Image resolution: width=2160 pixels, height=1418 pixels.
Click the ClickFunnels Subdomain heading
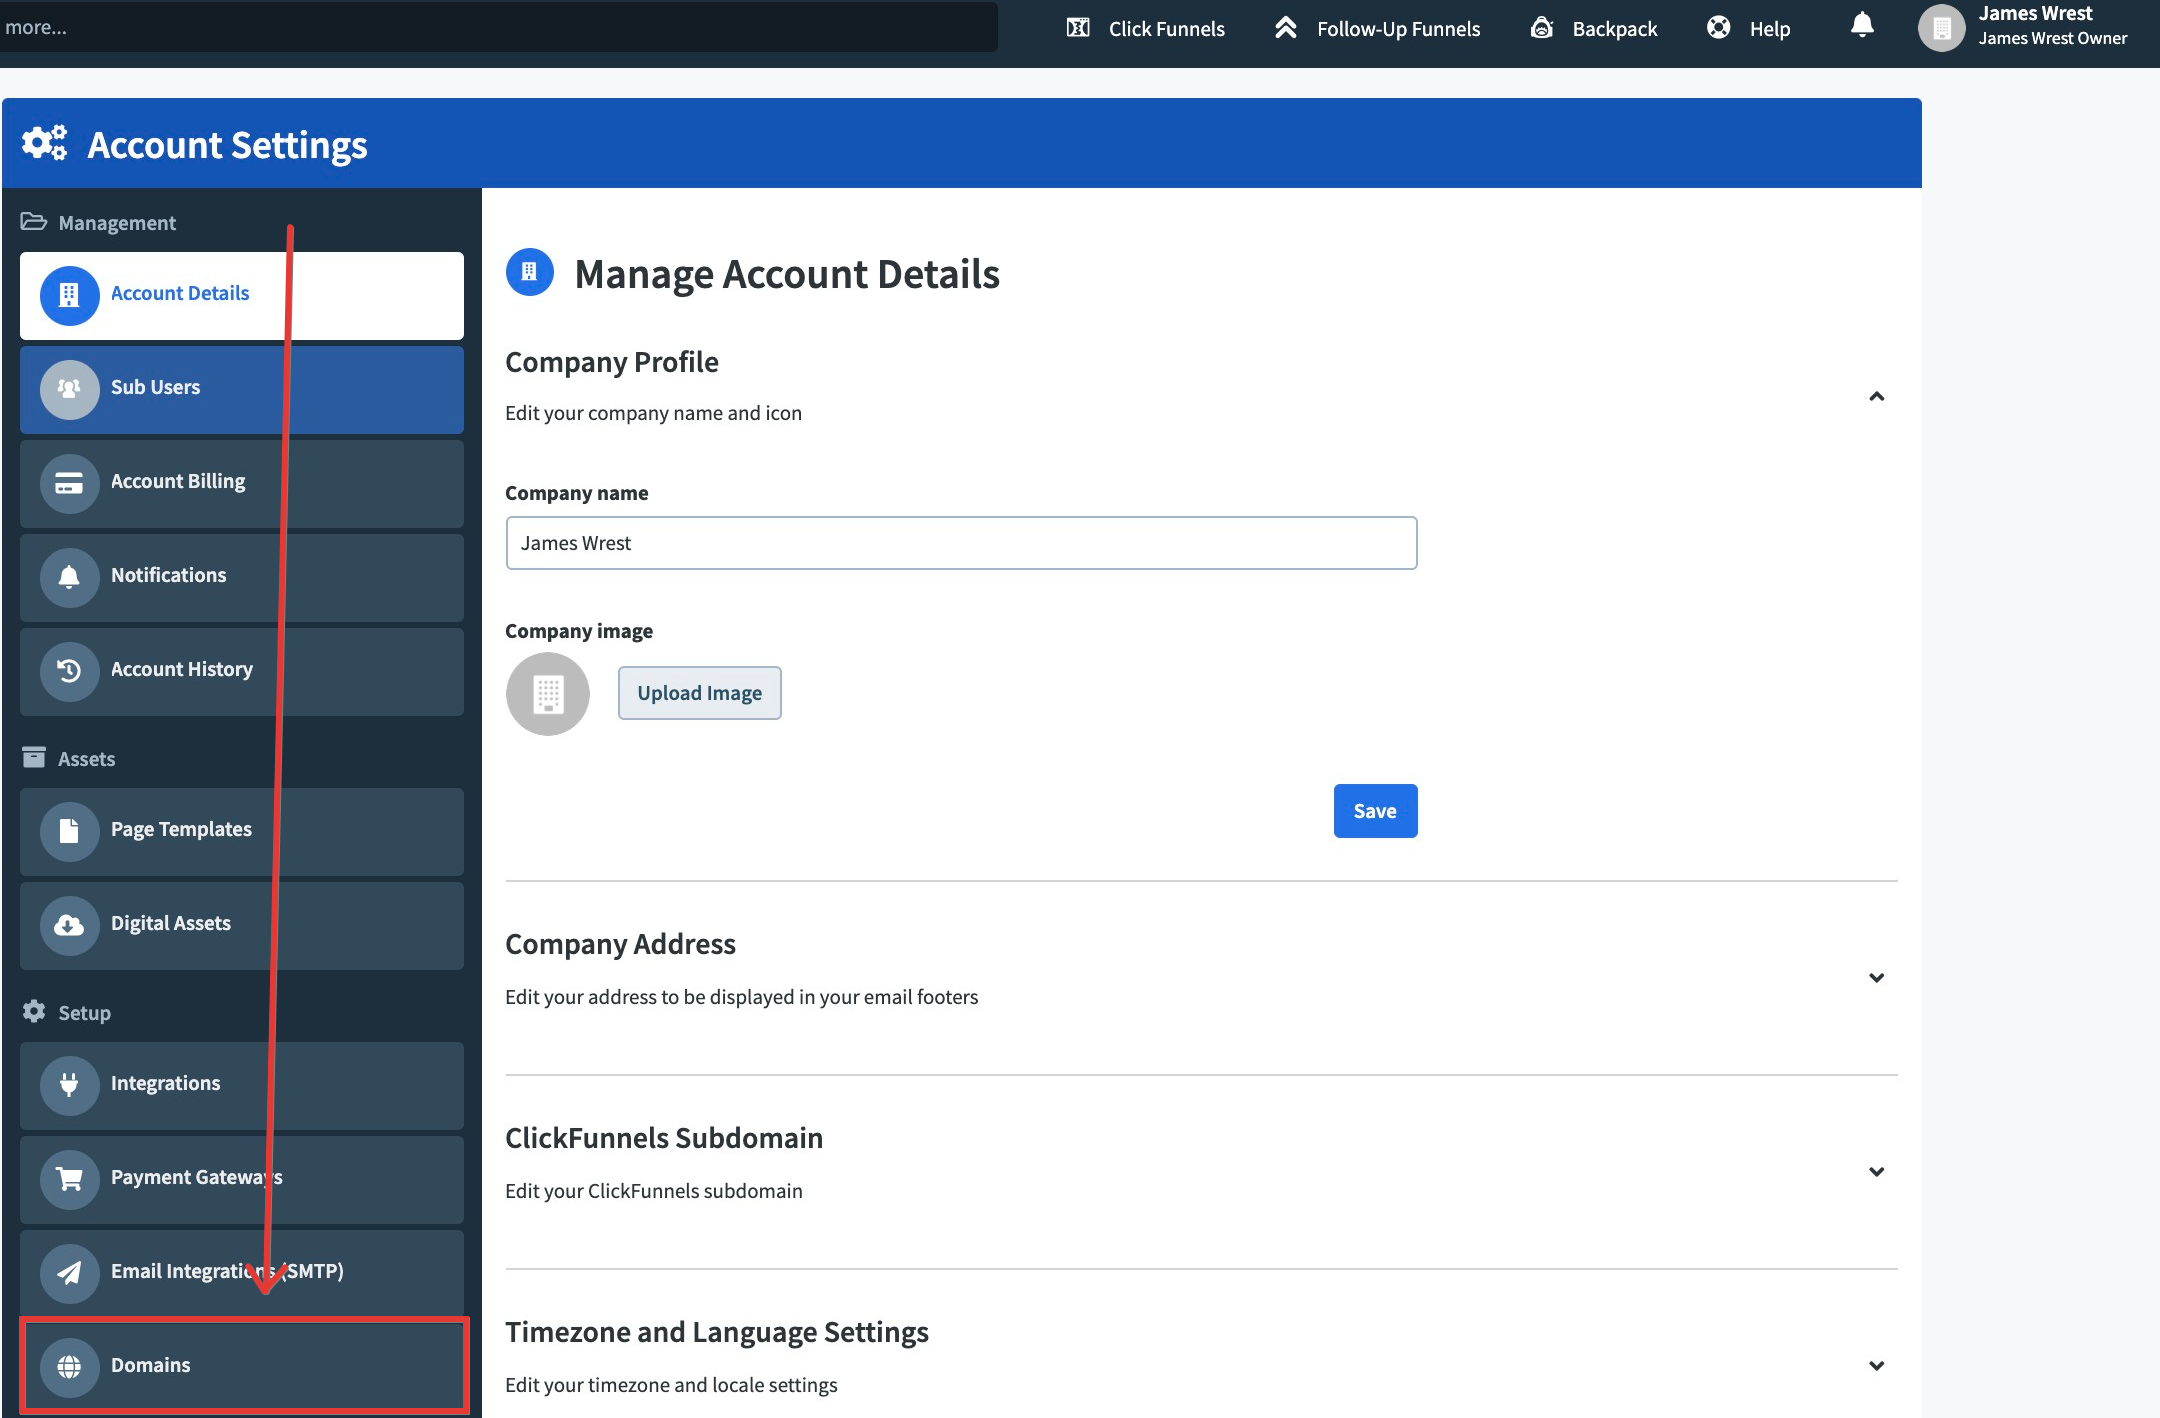(664, 1138)
